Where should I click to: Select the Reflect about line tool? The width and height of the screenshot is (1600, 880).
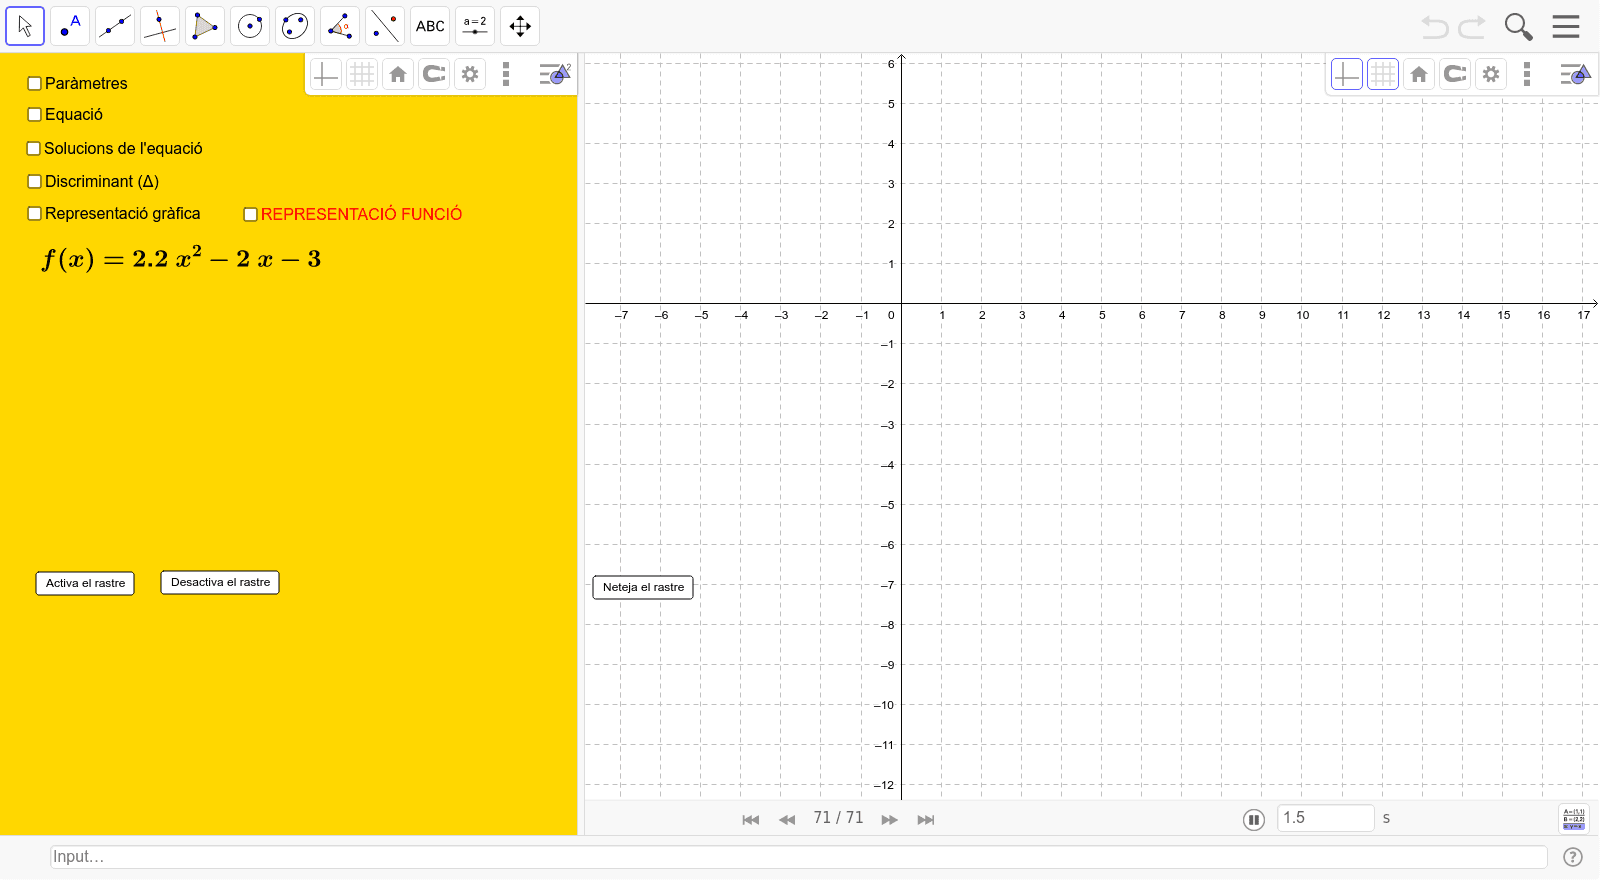point(385,26)
